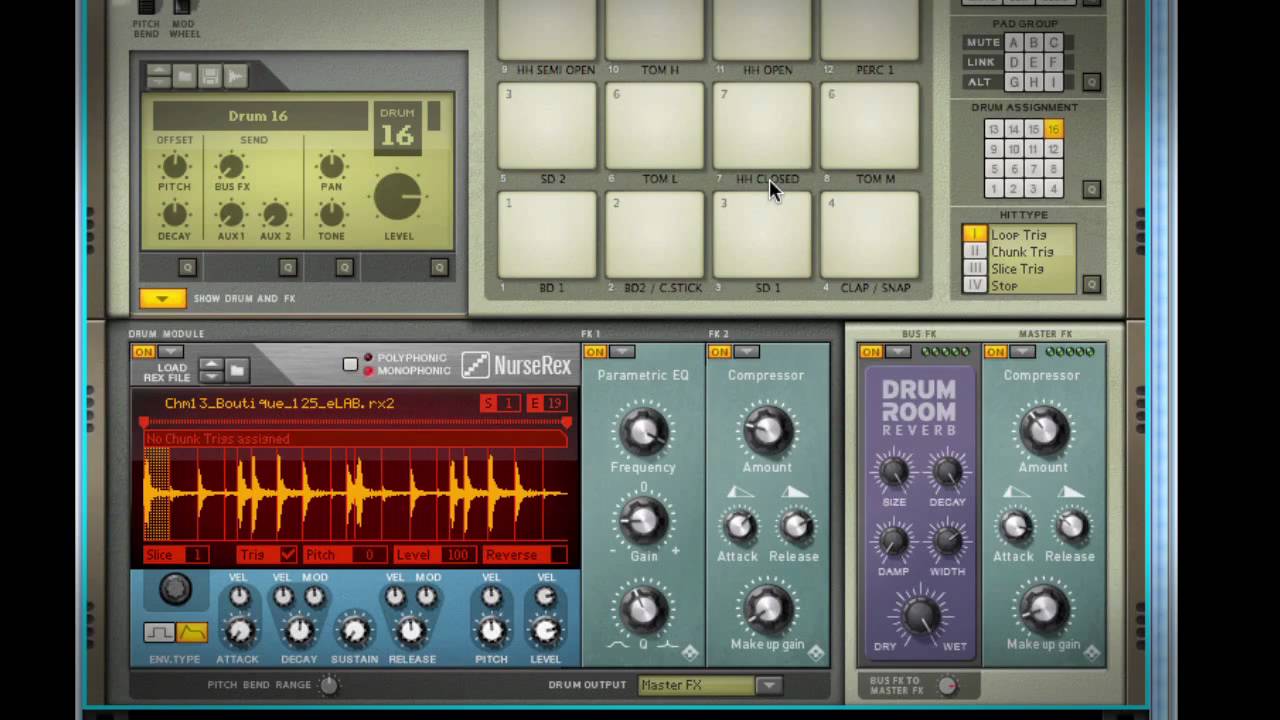
Task: Click the Drum Assignment Q button
Action: coord(1091,189)
